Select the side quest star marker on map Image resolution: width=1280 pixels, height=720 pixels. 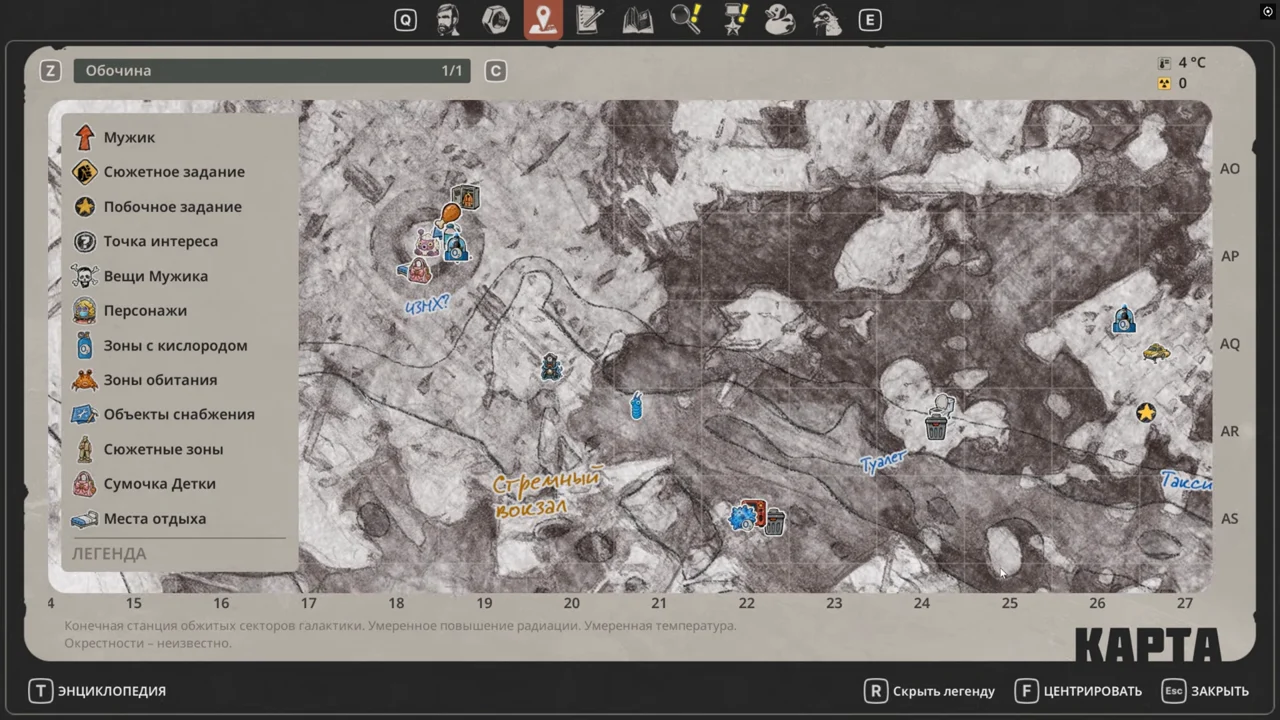click(1146, 412)
